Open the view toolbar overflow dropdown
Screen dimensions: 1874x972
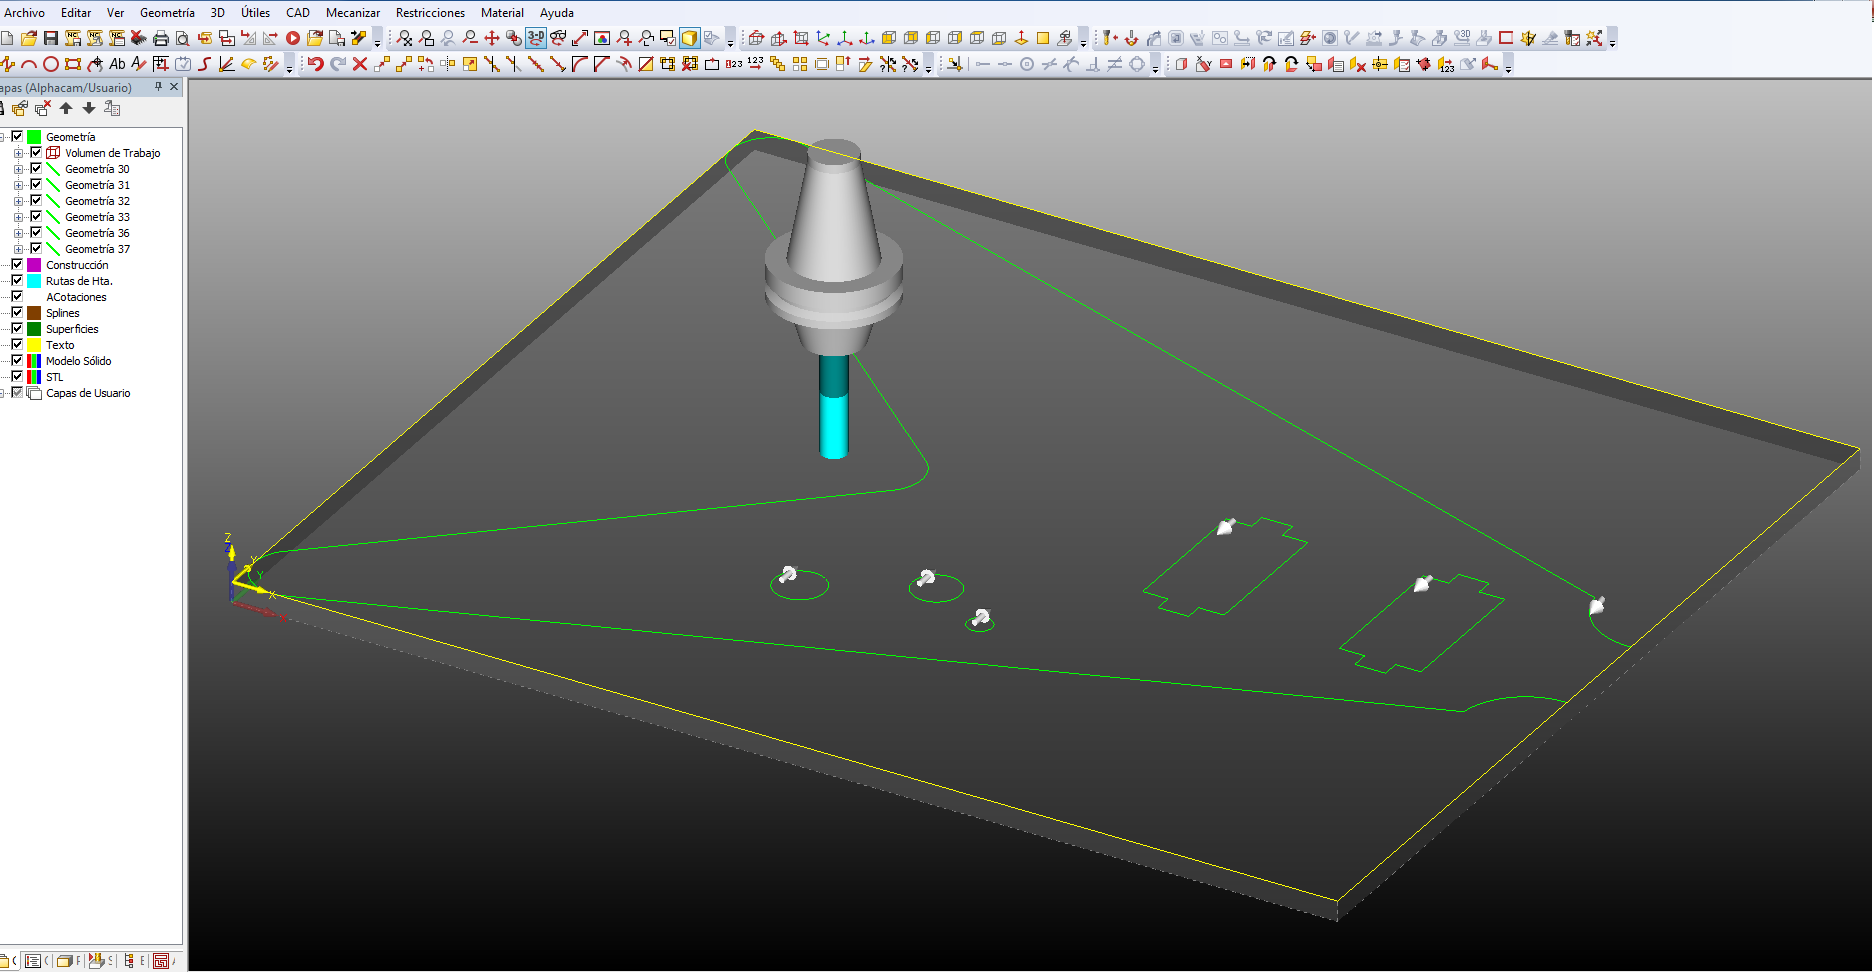tap(730, 40)
